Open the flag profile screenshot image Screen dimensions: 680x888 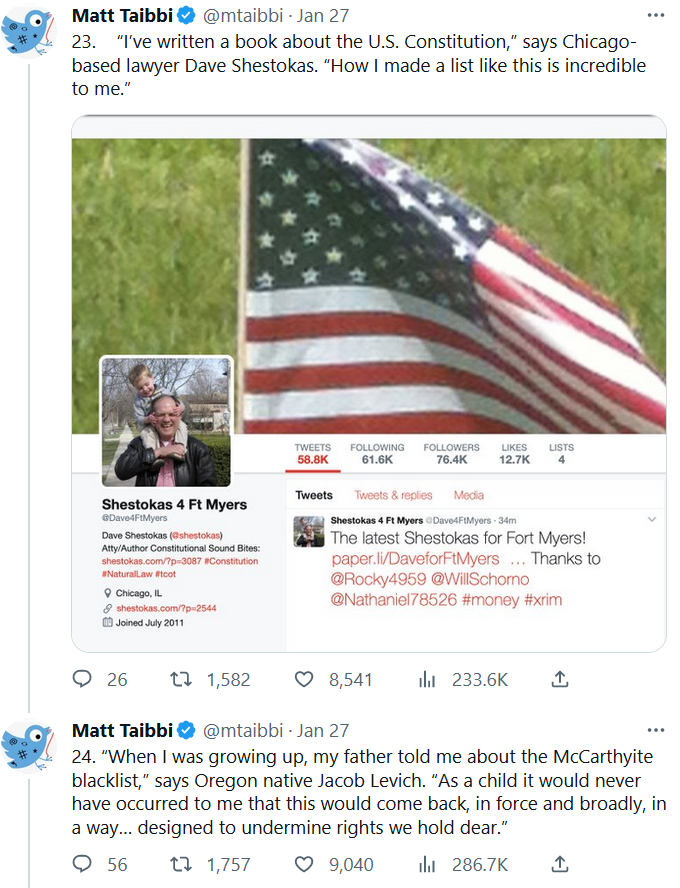pyautogui.click(x=369, y=384)
